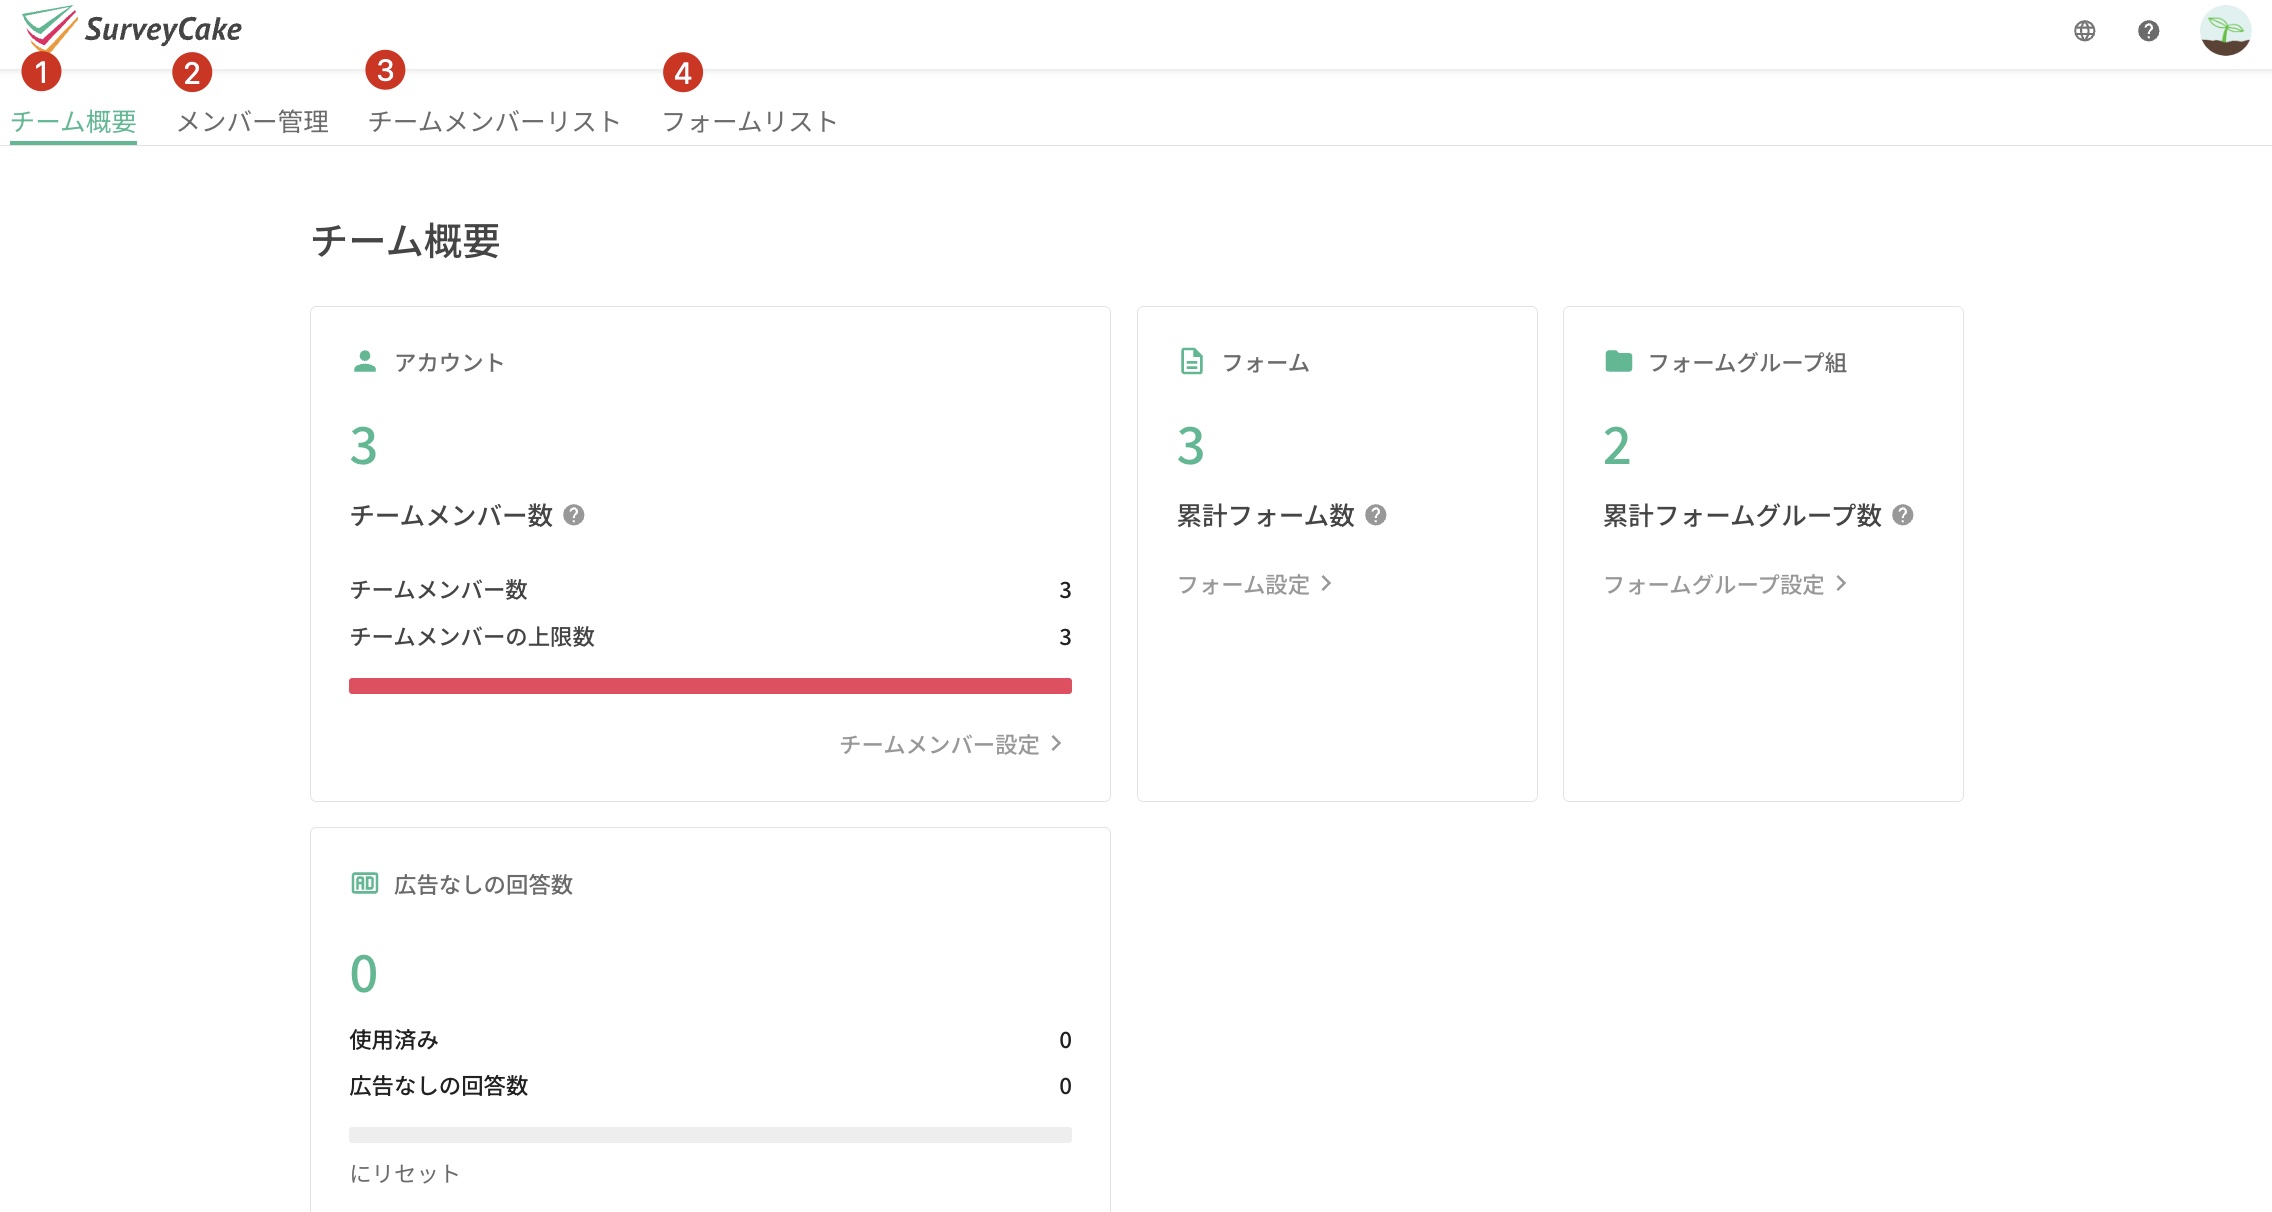
Task: Open the help question mark icon in header
Action: (x=2148, y=31)
